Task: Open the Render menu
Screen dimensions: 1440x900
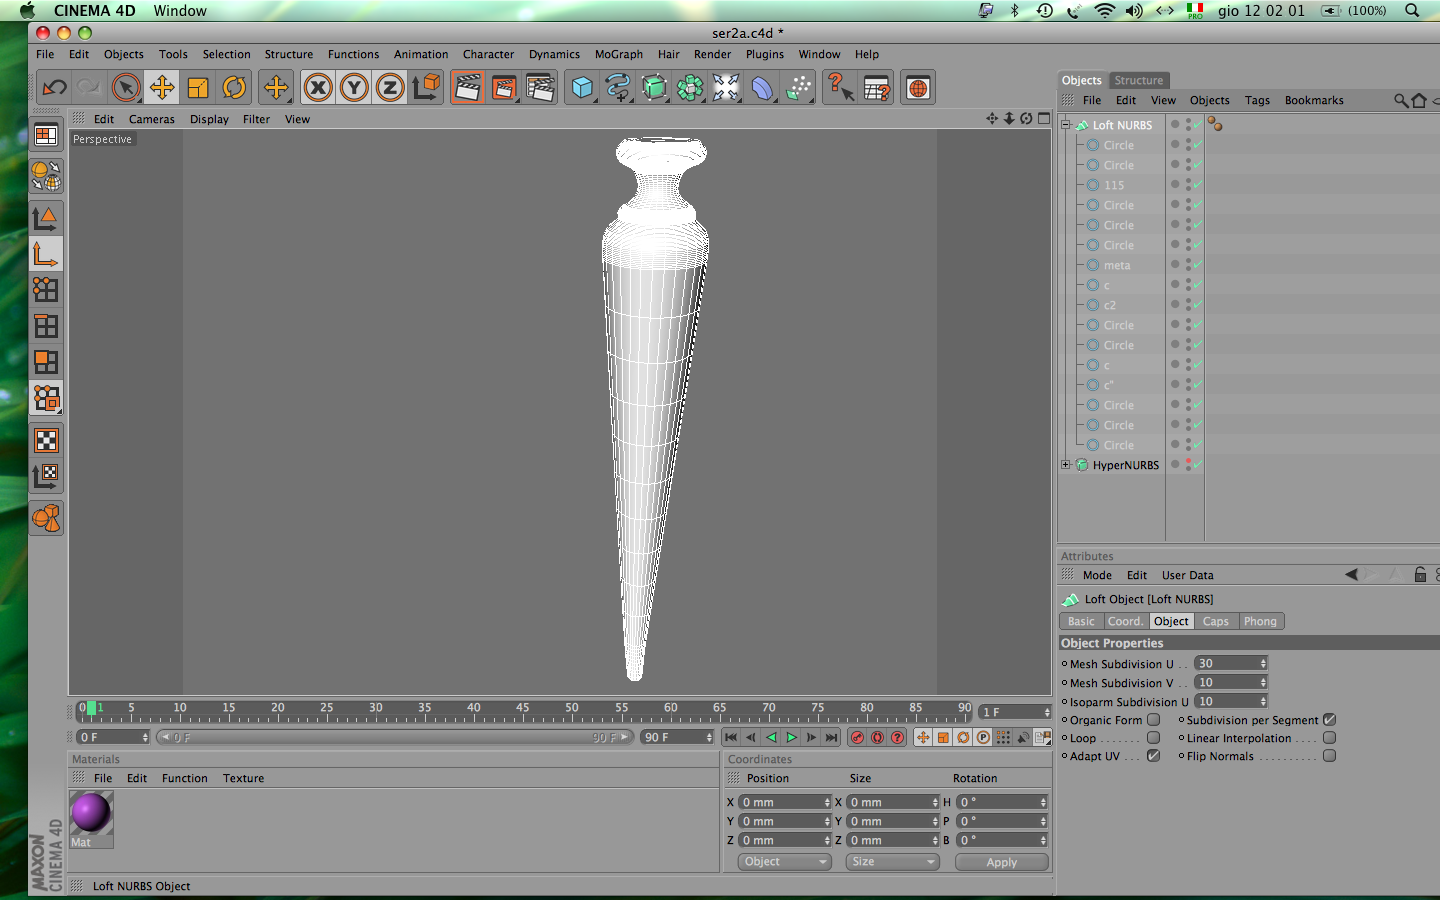Action: pos(712,54)
